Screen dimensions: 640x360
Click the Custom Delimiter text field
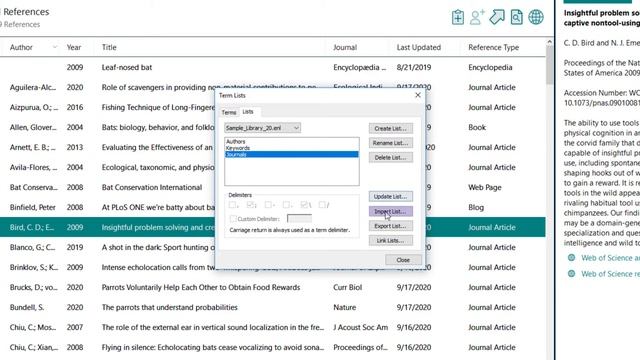click(299, 219)
